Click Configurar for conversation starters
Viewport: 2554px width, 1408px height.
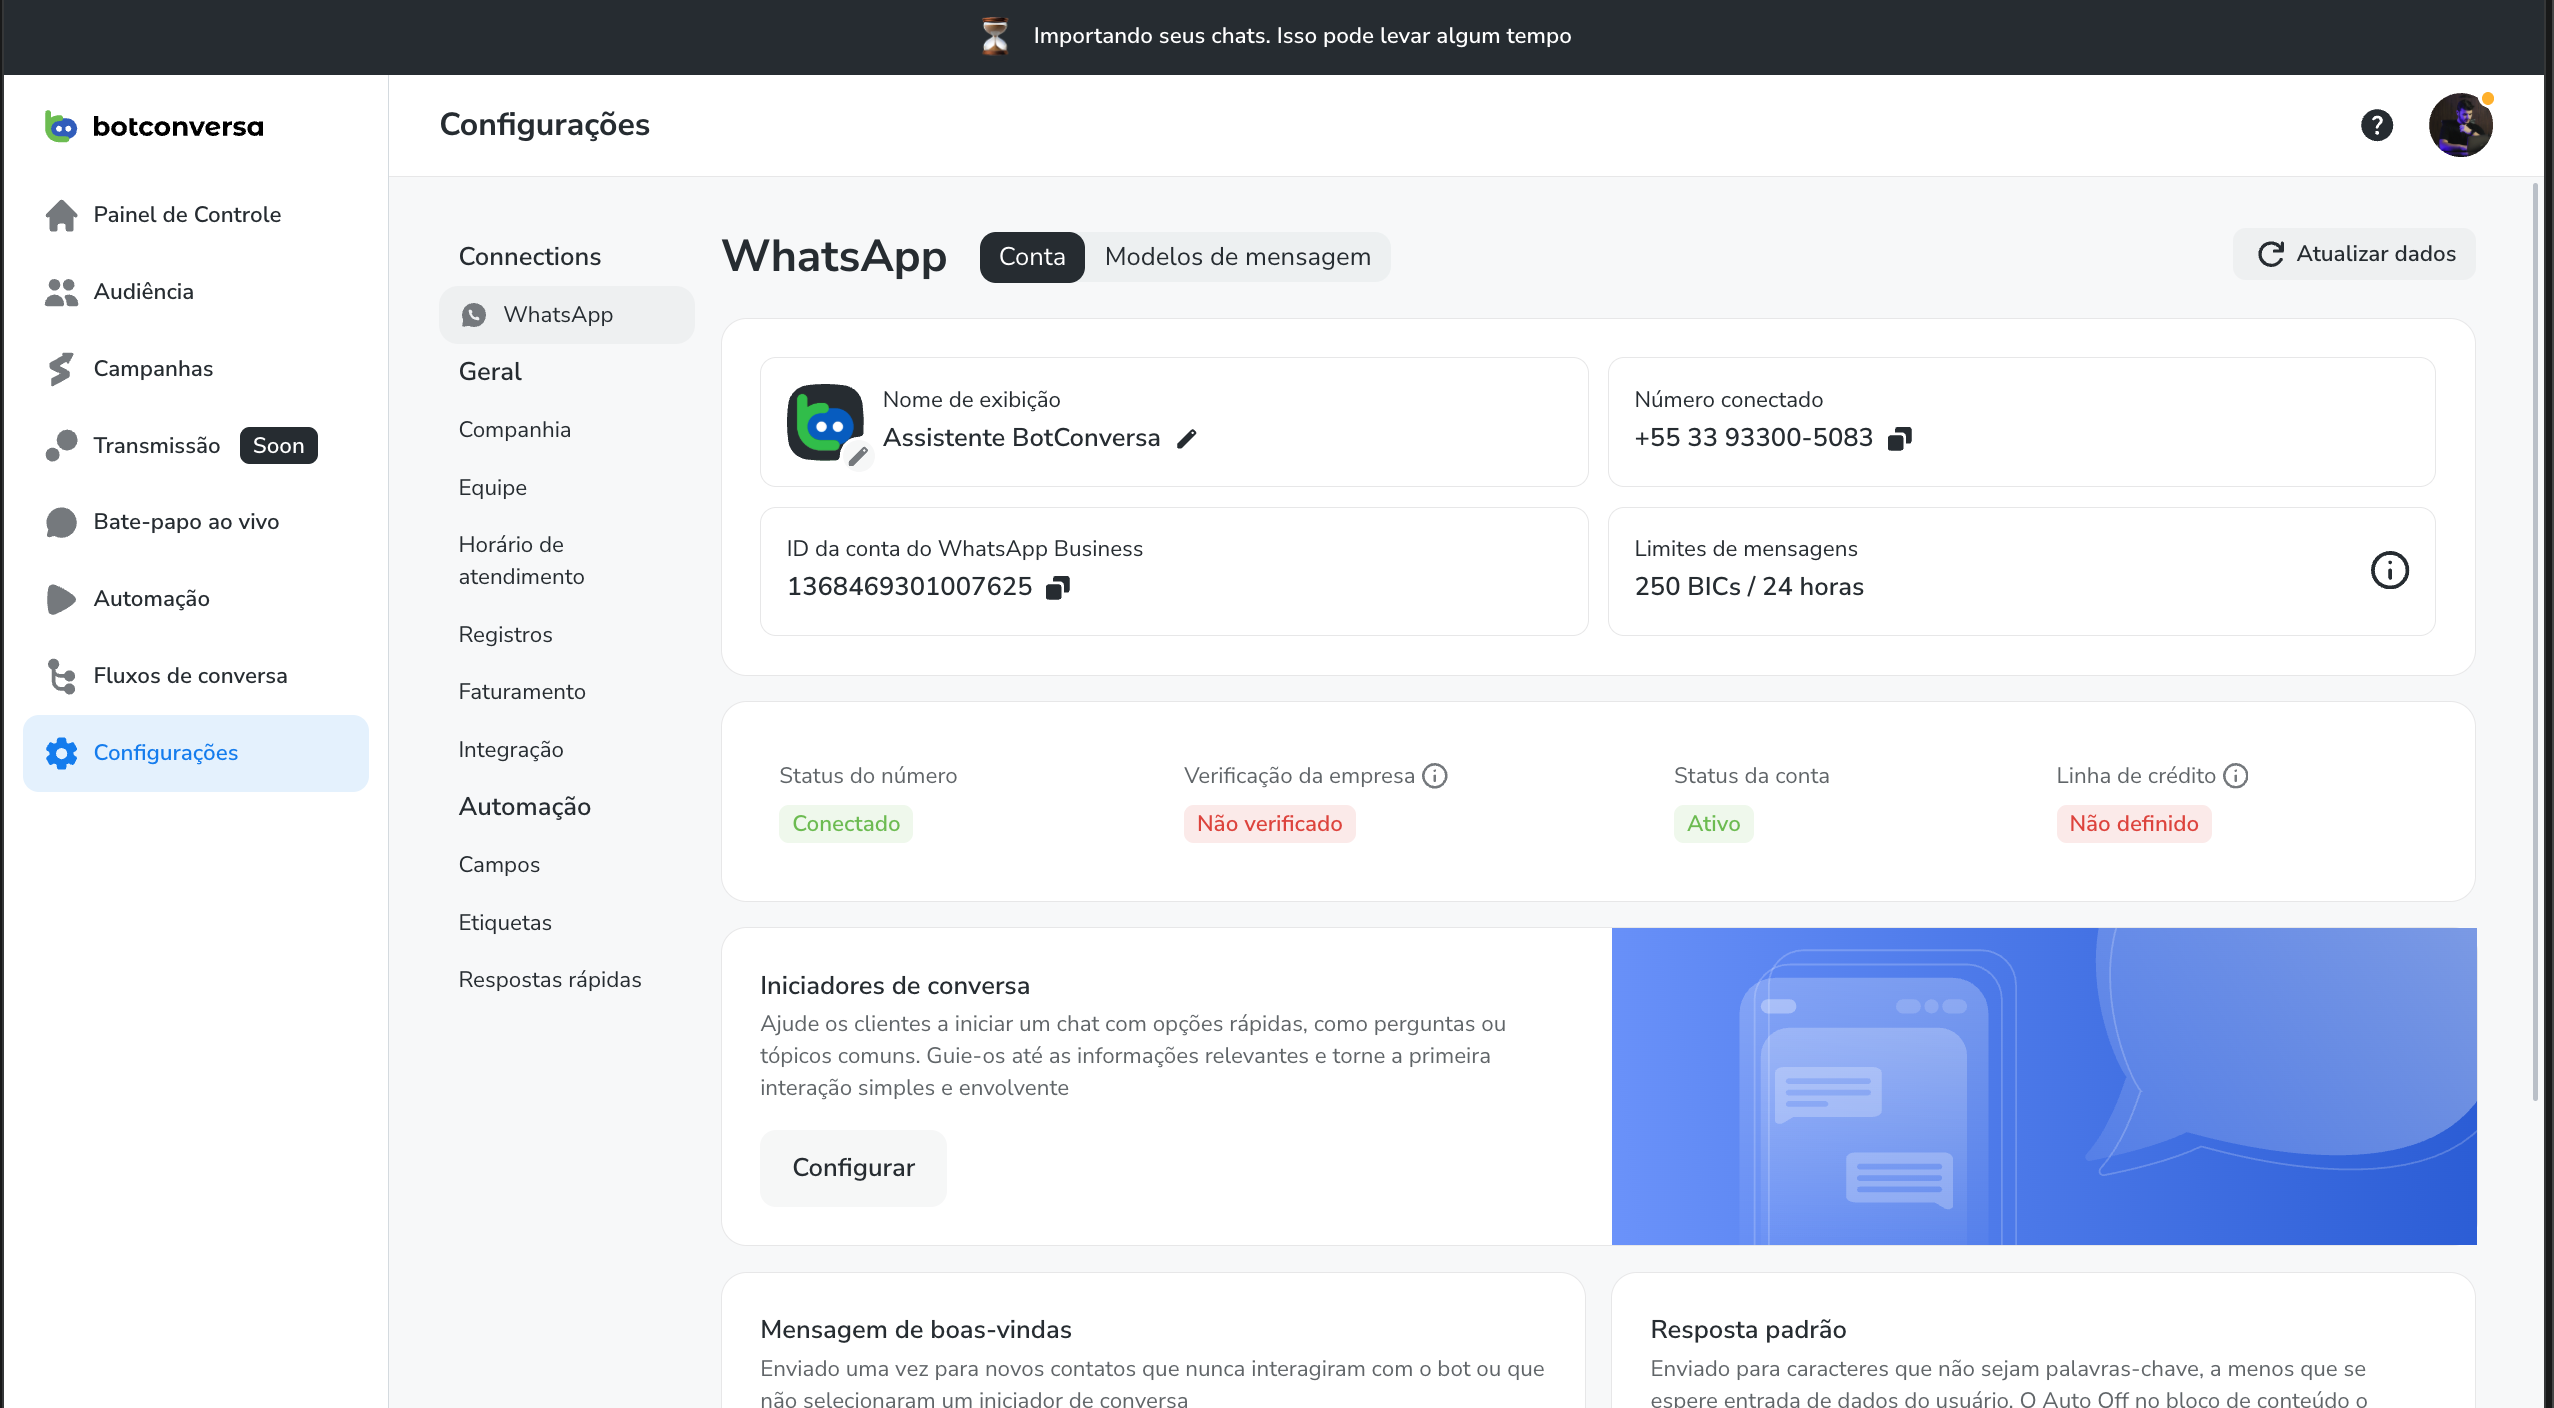point(853,1168)
